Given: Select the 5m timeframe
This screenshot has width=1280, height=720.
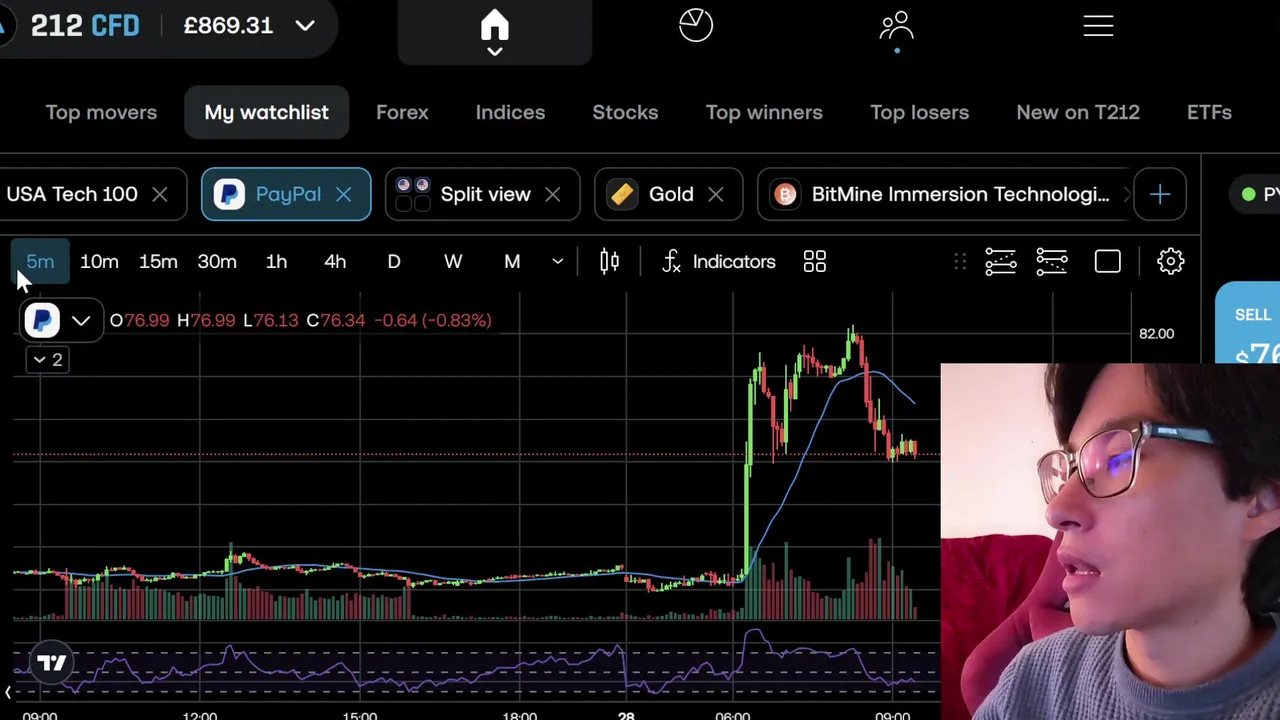Looking at the screenshot, I should pos(40,262).
